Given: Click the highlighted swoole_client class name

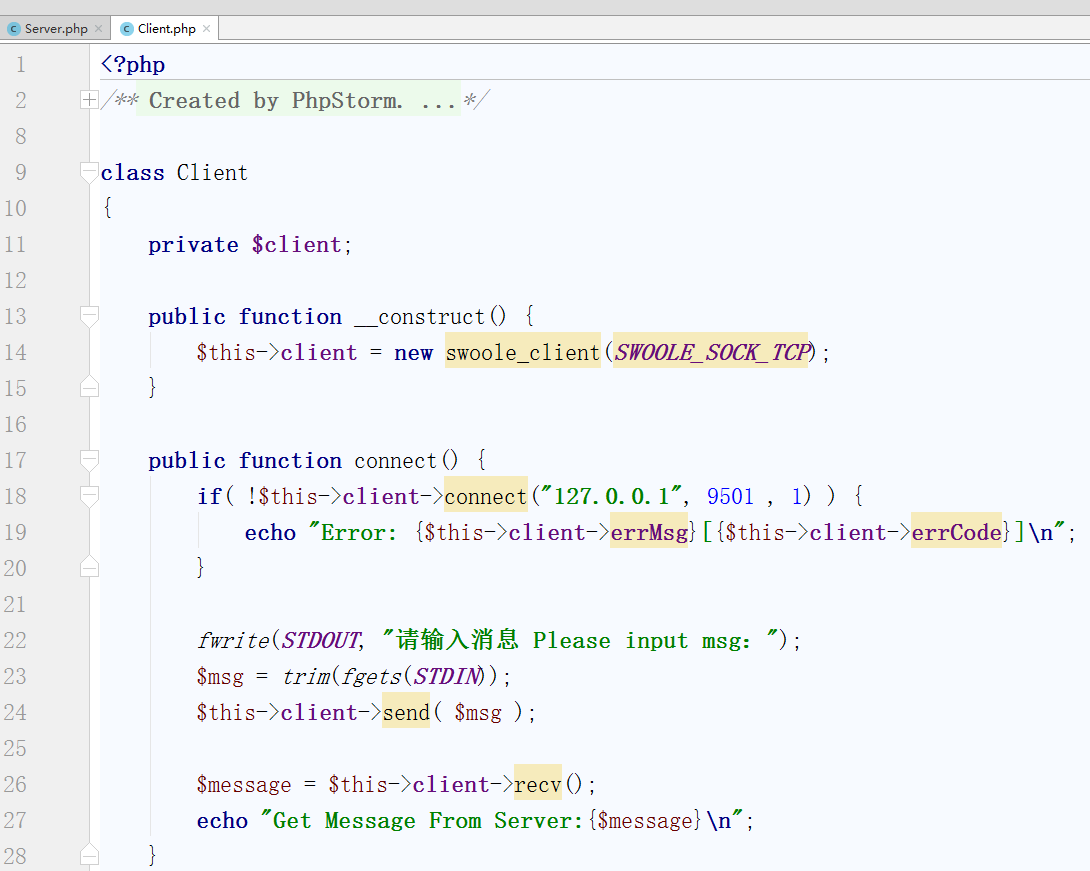Looking at the screenshot, I should point(522,352).
